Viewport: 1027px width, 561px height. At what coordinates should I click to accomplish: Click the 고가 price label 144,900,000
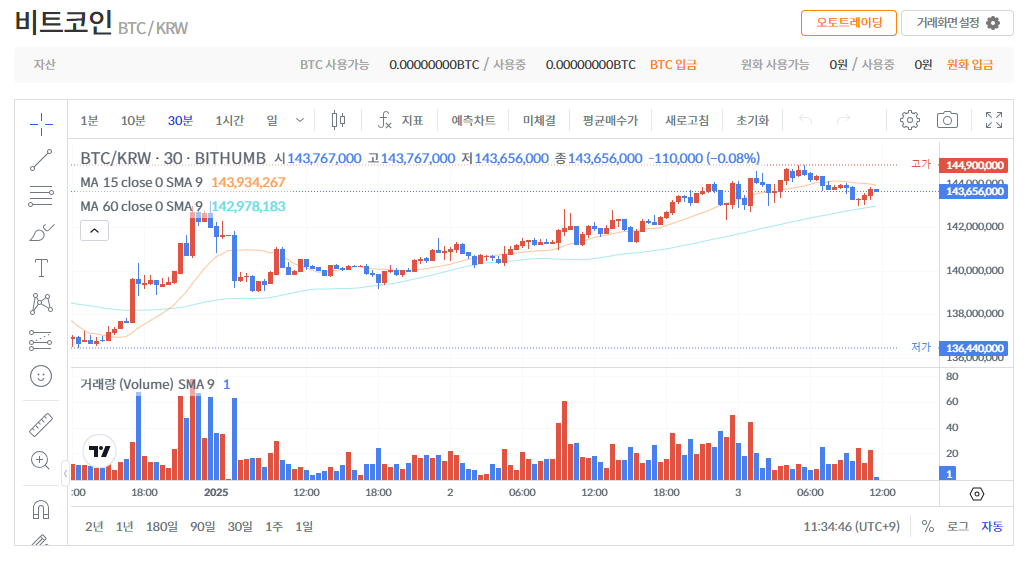975,165
